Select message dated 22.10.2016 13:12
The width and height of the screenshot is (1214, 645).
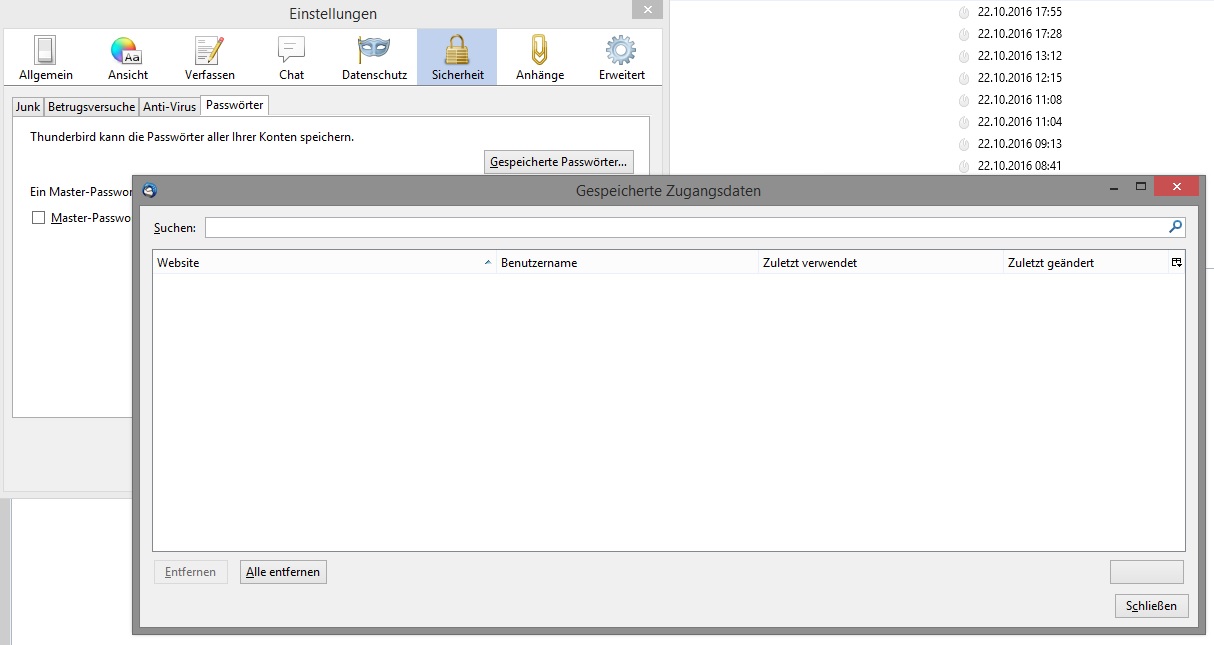pos(1019,56)
